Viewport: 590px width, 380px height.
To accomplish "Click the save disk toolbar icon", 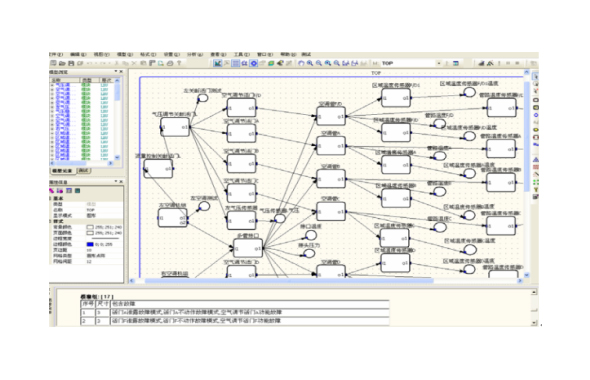I will [x=71, y=63].
